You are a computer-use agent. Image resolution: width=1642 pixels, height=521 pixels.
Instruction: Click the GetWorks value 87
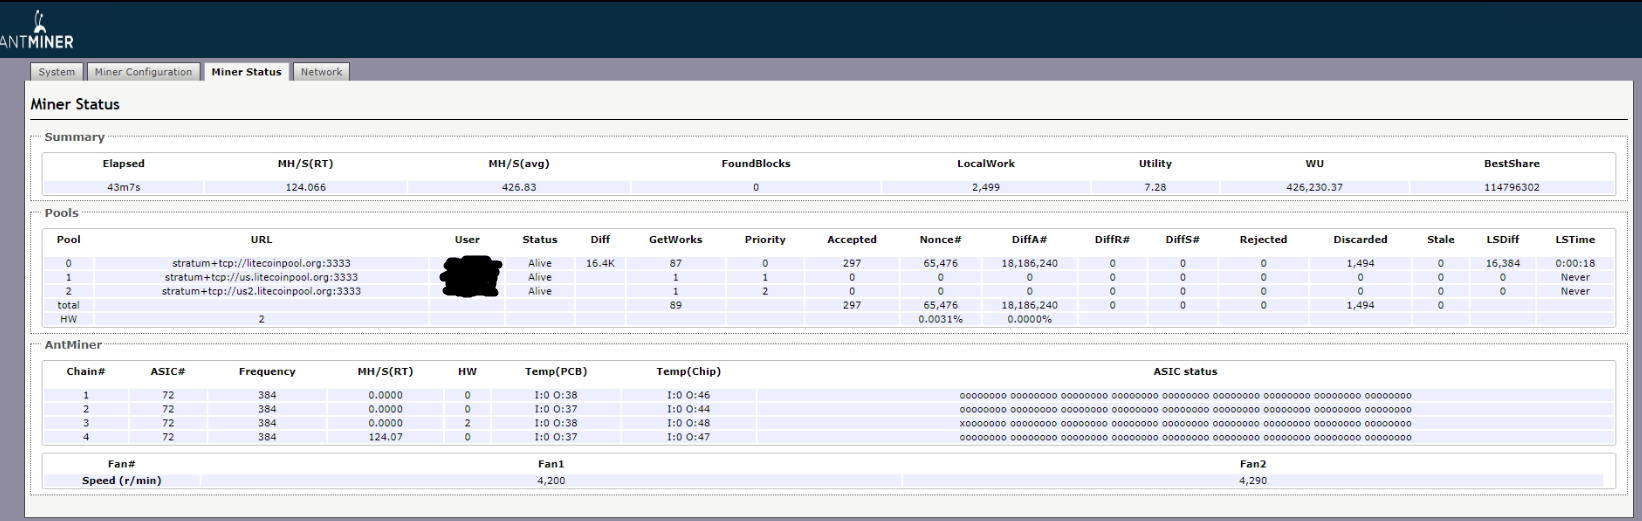[x=676, y=263]
